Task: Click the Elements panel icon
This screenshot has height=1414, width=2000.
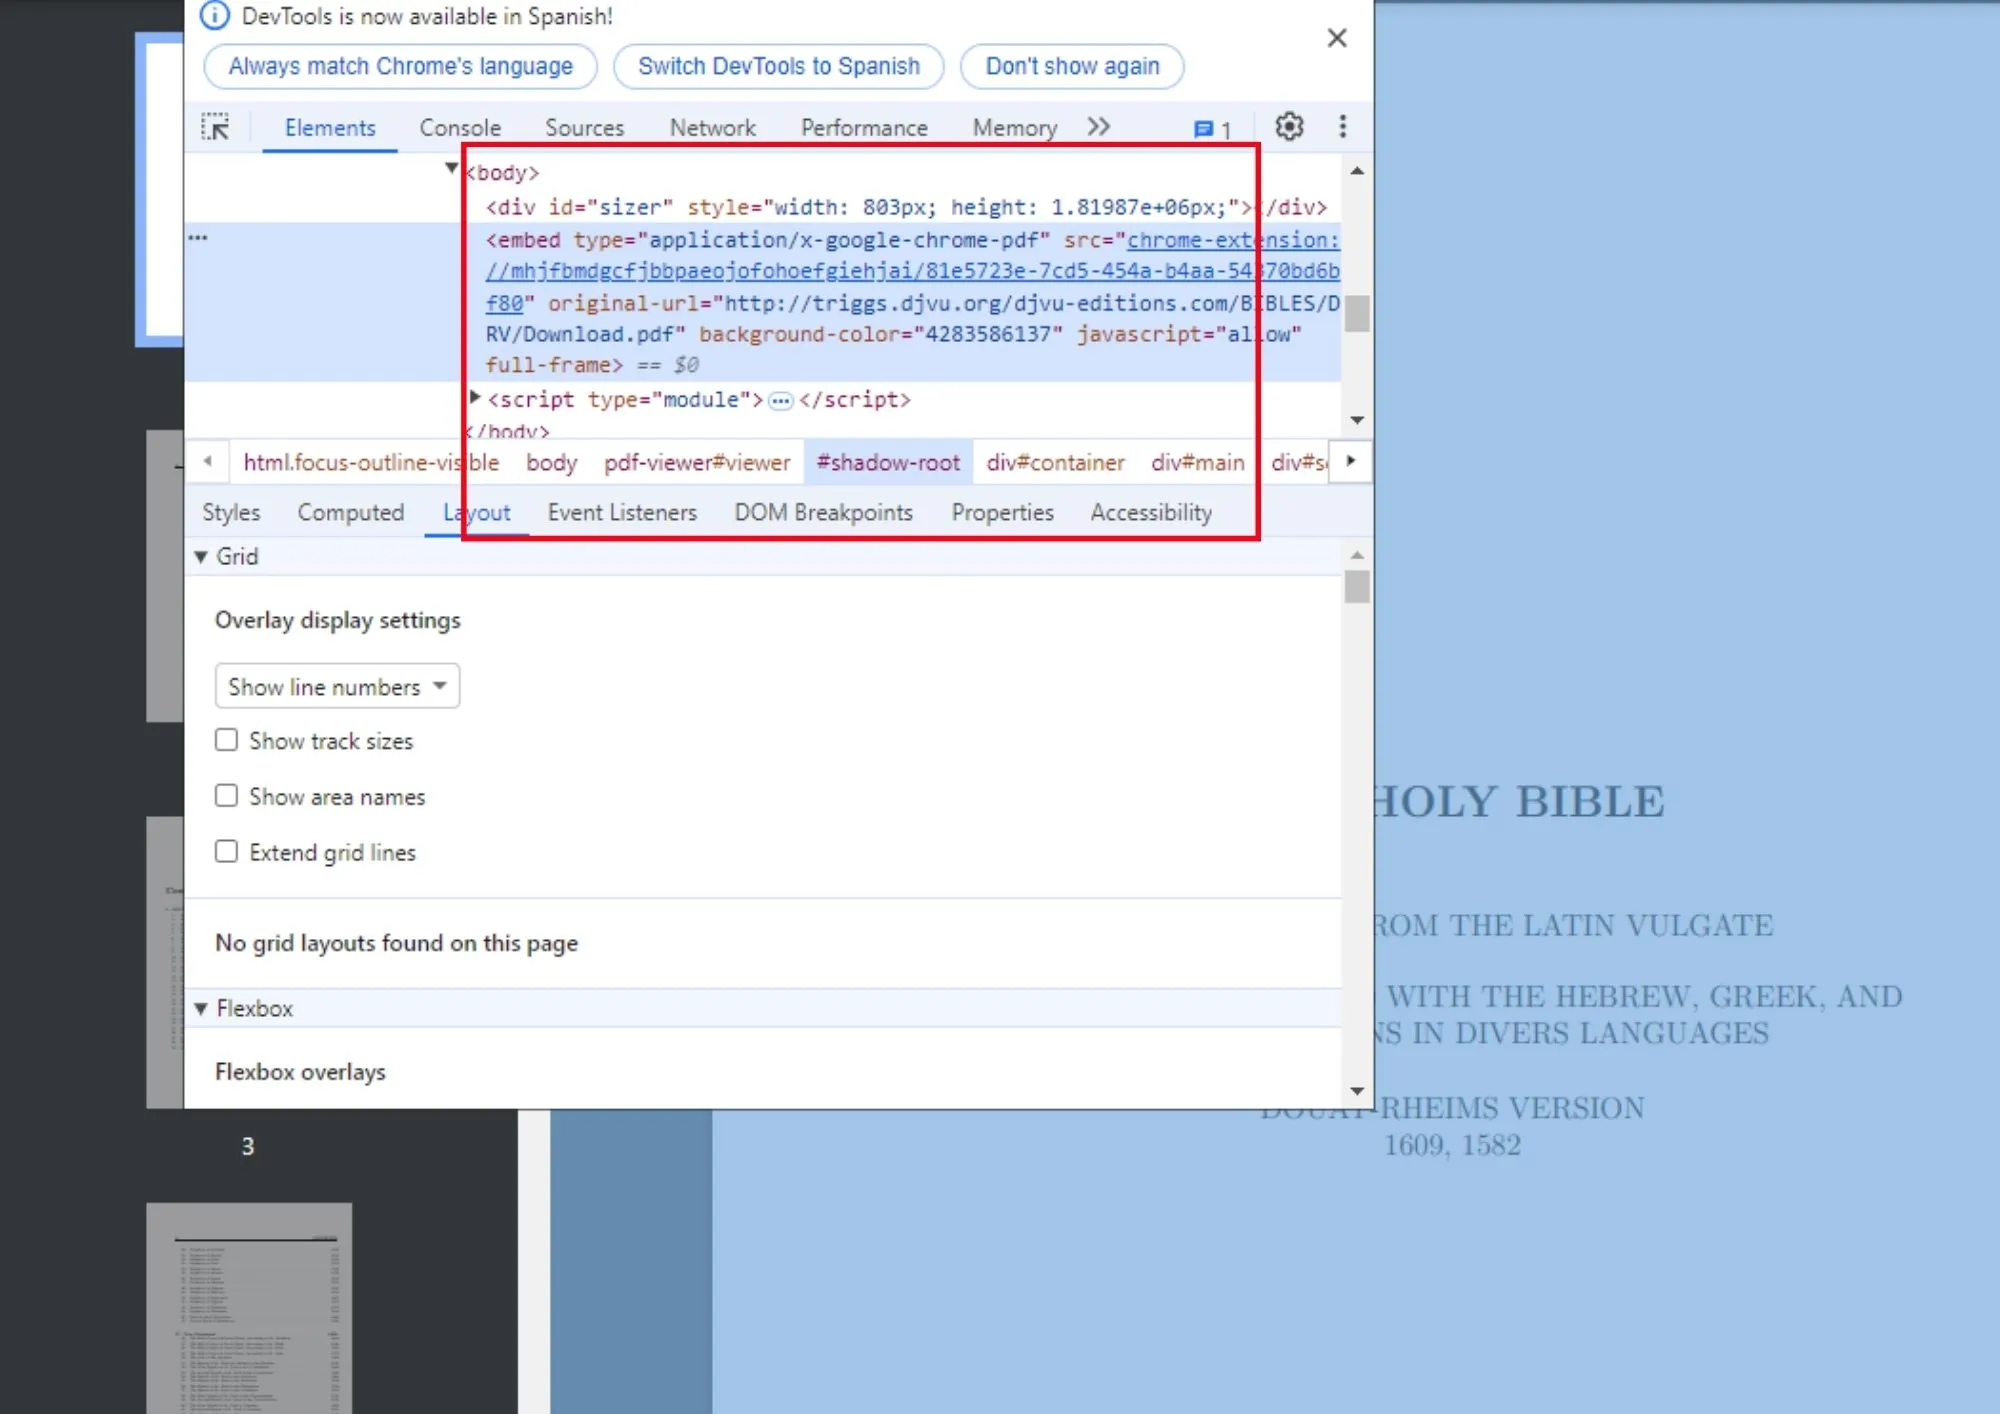Action: click(x=331, y=127)
